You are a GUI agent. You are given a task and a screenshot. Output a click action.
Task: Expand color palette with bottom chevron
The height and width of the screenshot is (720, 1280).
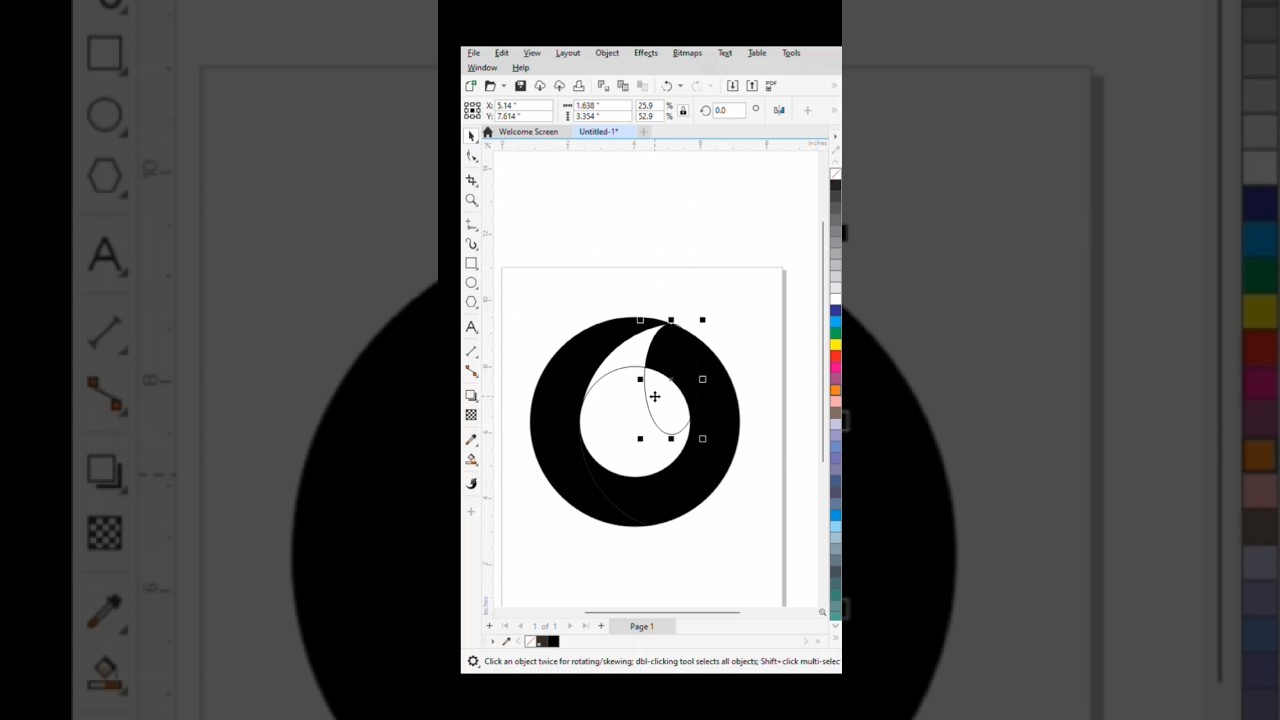(835, 626)
